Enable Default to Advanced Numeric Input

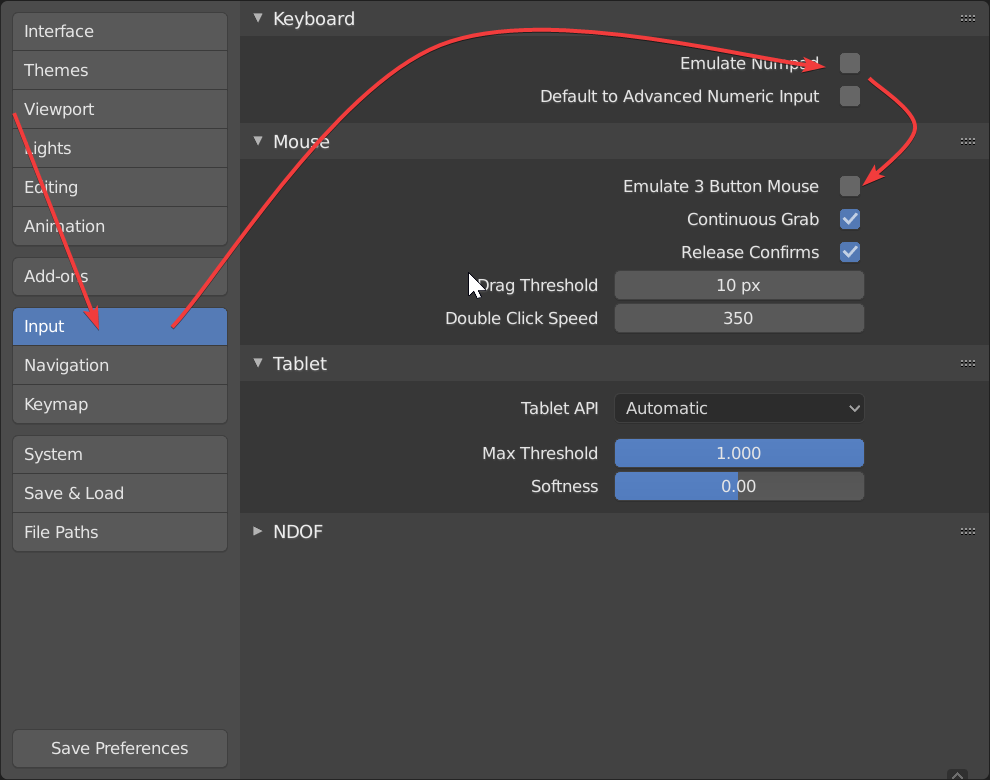[849, 96]
